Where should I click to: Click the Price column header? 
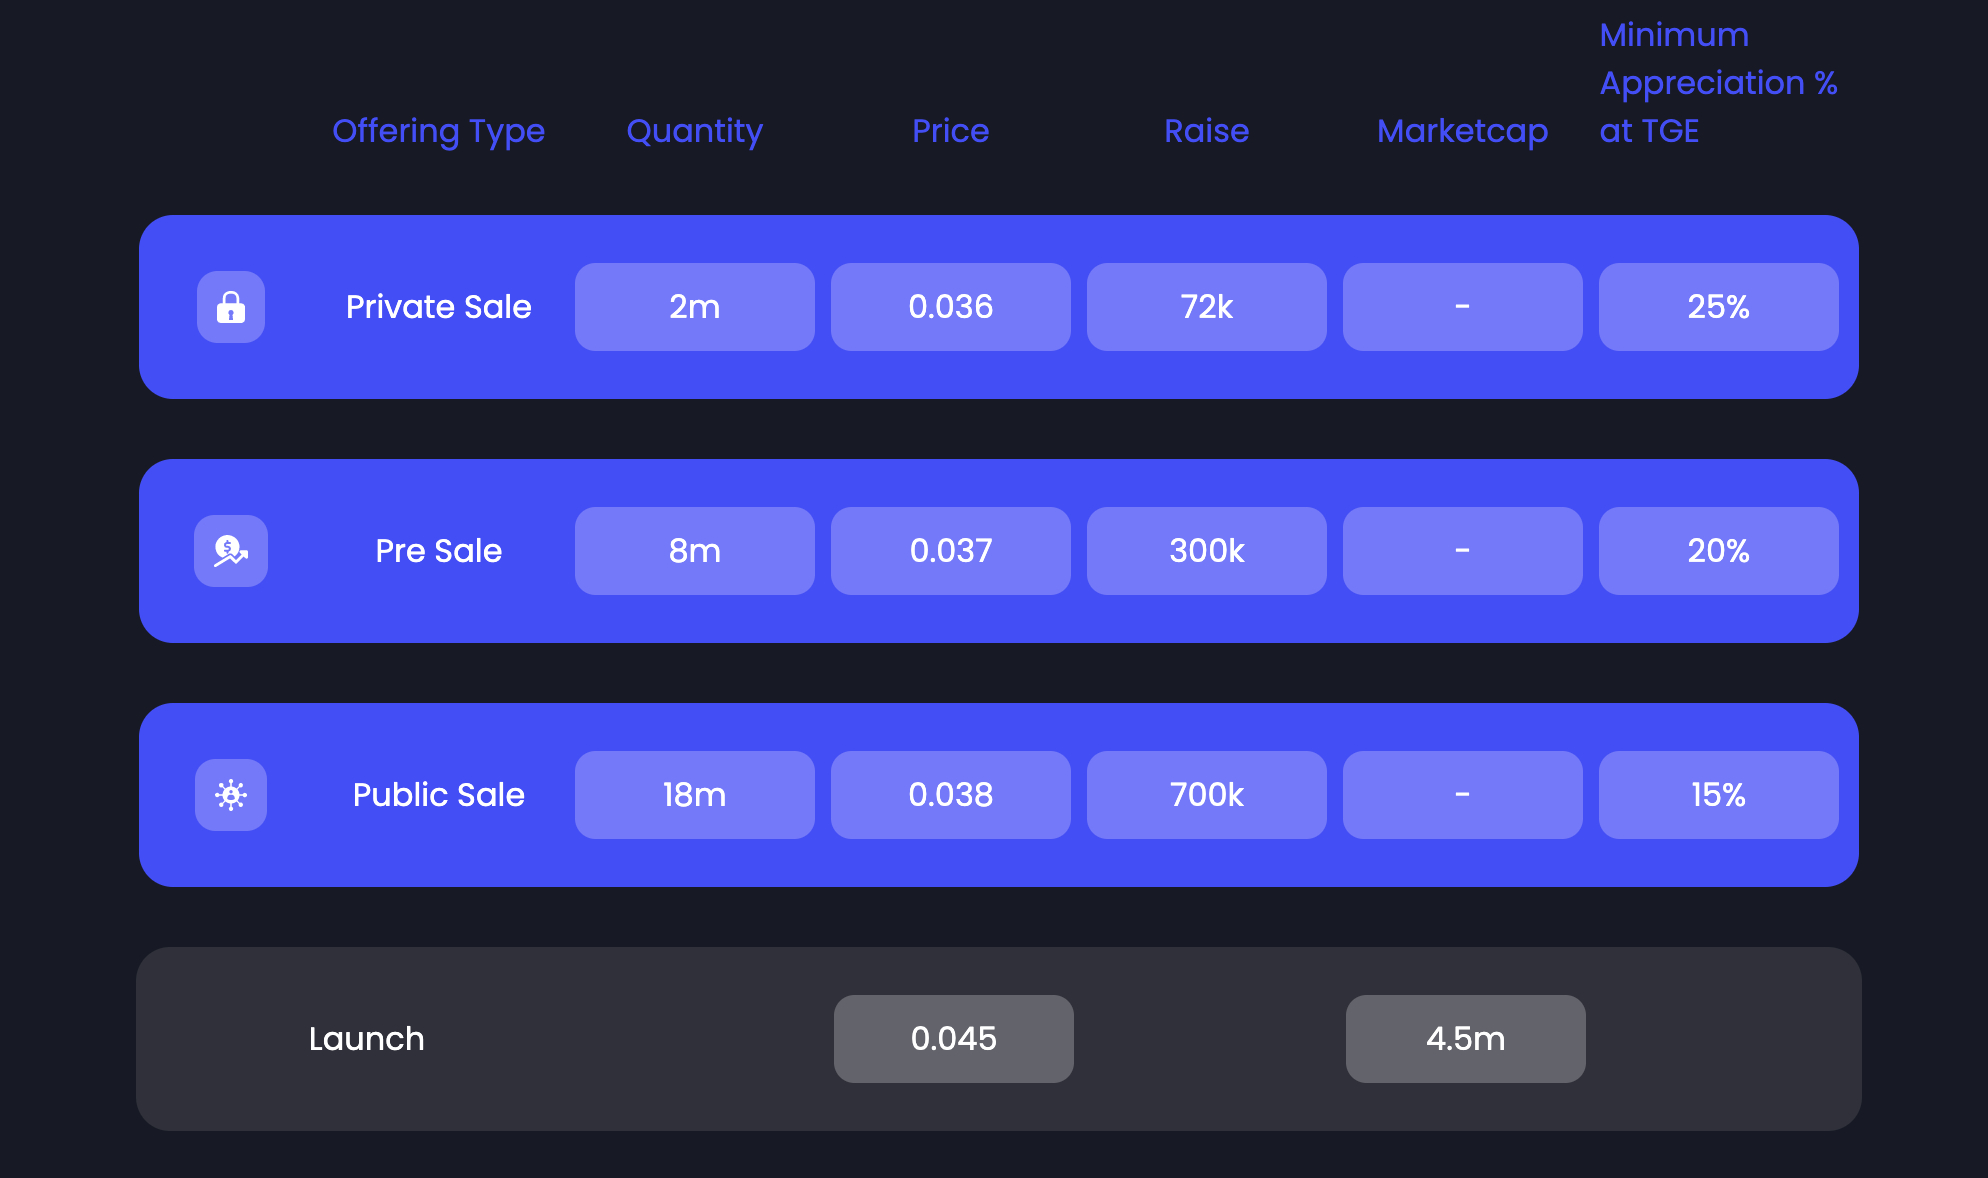tap(950, 131)
